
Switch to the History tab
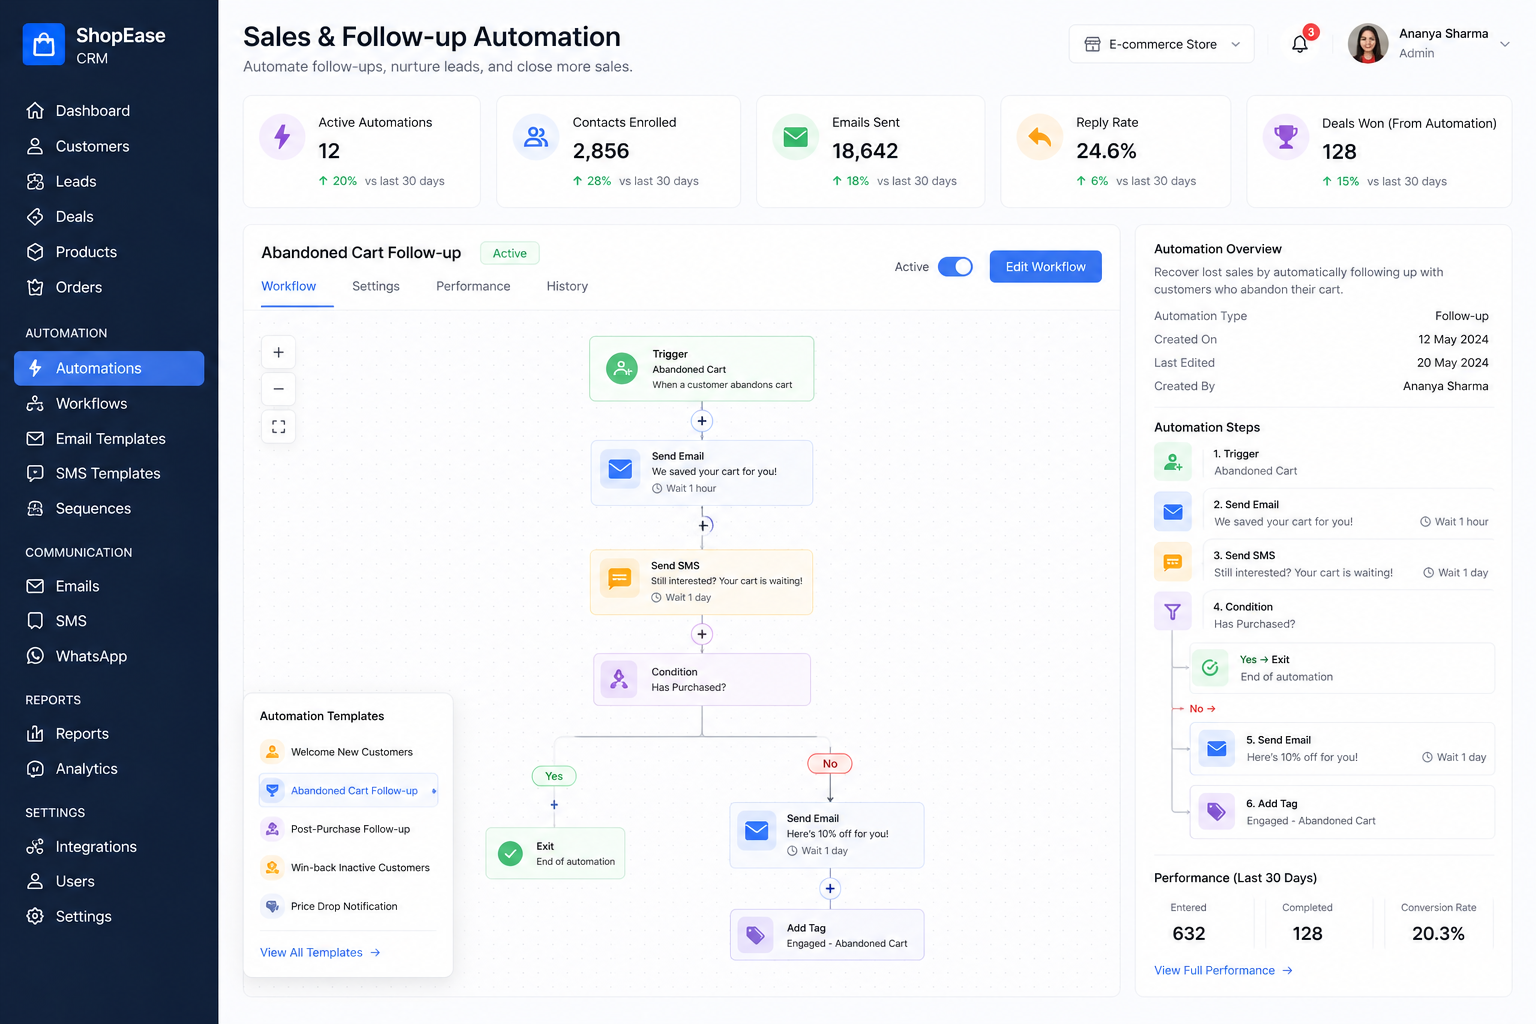567,286
